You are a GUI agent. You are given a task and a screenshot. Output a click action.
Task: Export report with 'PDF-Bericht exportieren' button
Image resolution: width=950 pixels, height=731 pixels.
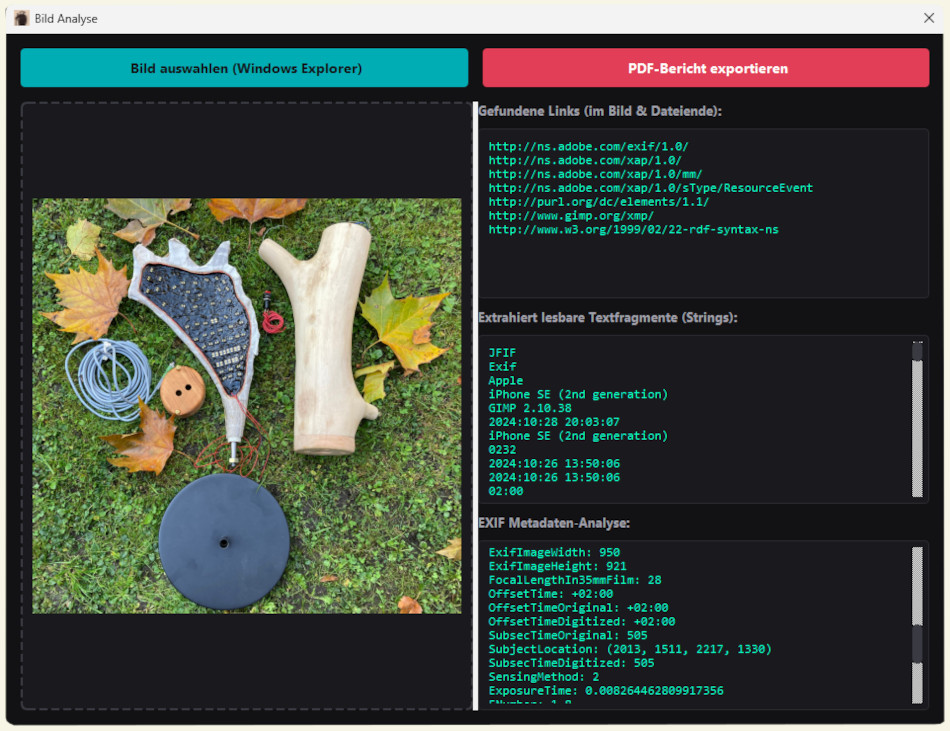(x=706, y=68)
